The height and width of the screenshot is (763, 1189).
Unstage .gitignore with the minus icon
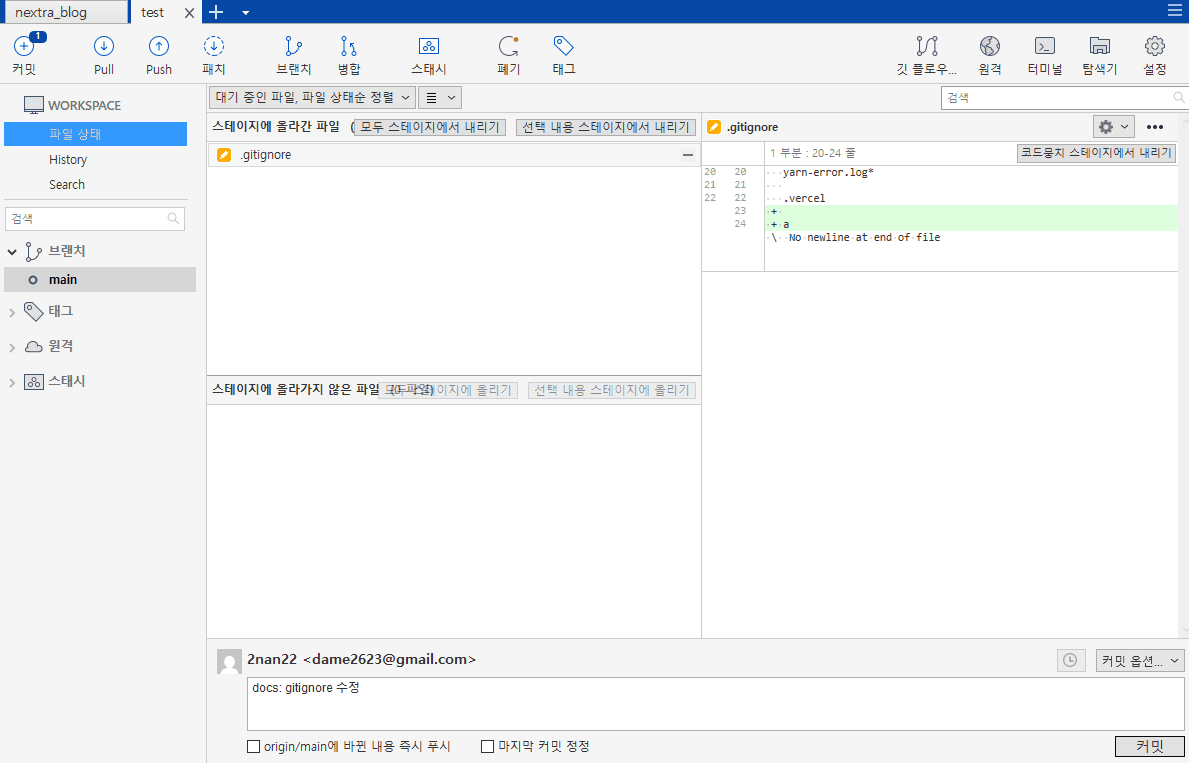pyautogui.click(x=688, y=155)
